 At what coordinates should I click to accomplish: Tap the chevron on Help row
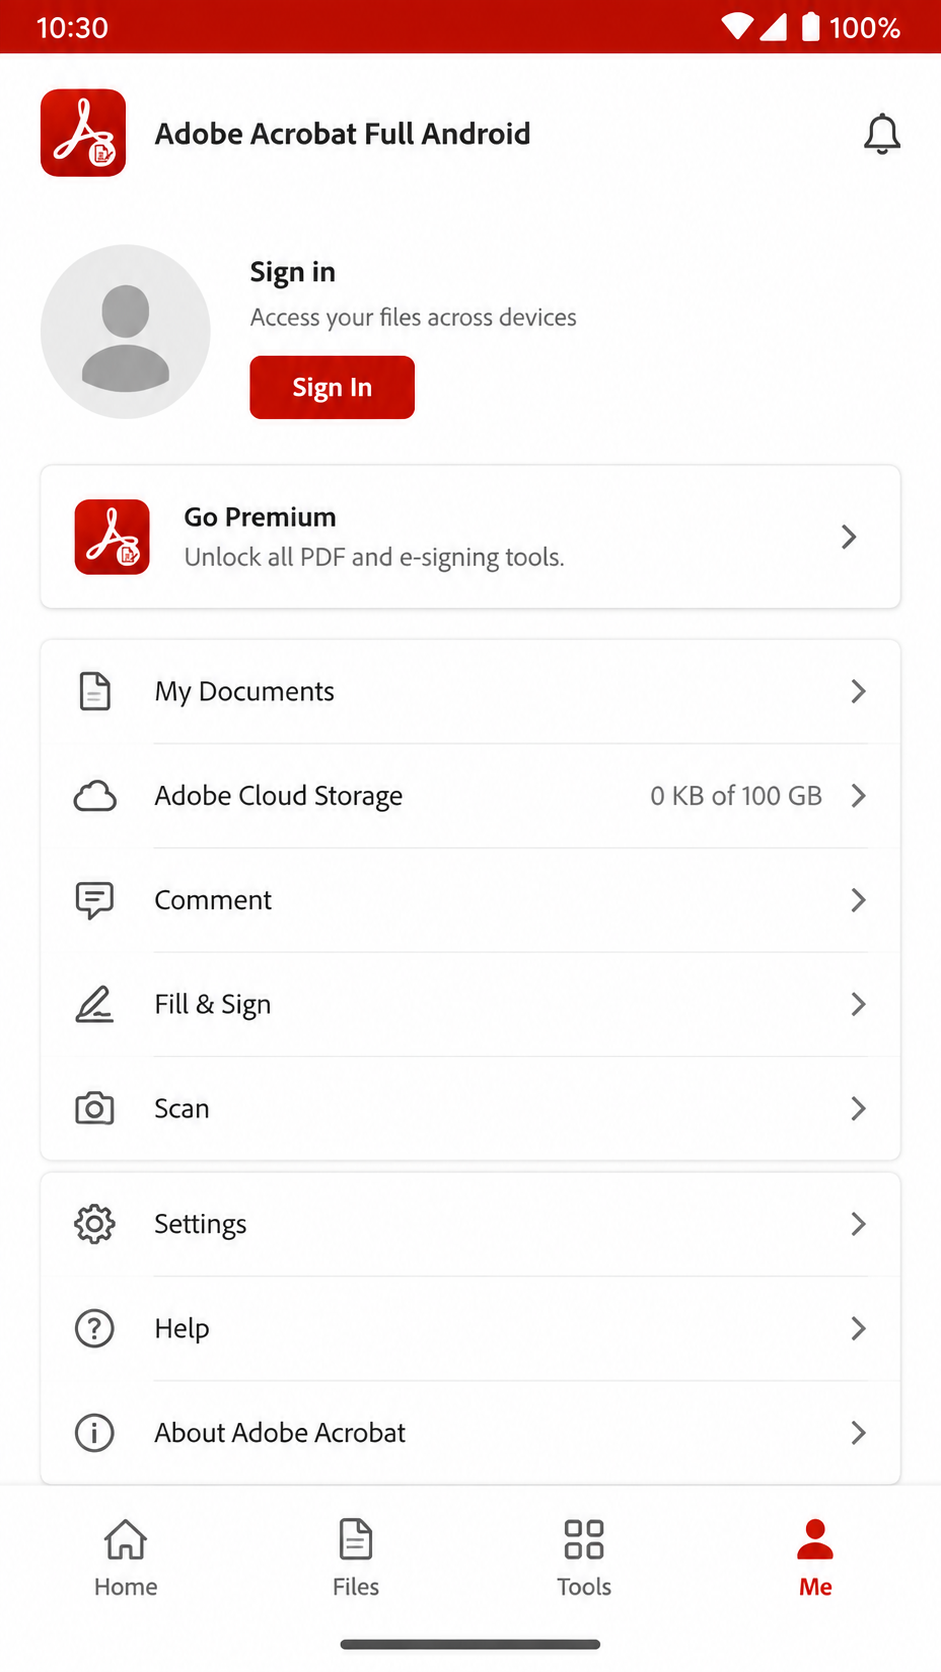click(x=858, y=1328)
